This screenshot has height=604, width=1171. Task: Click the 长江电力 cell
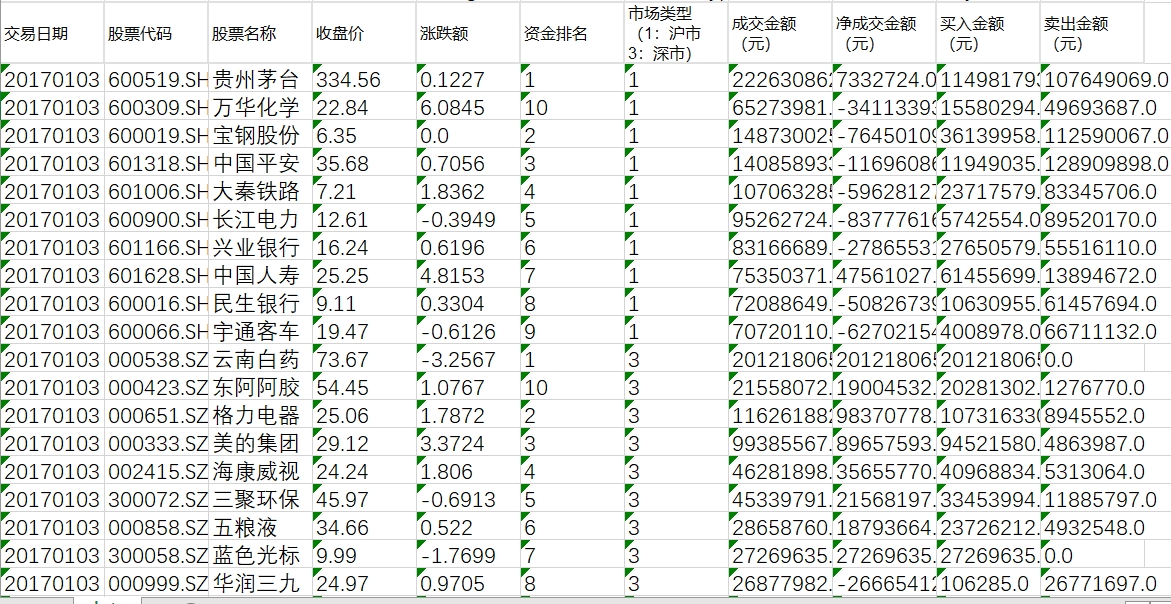(260, 219)
